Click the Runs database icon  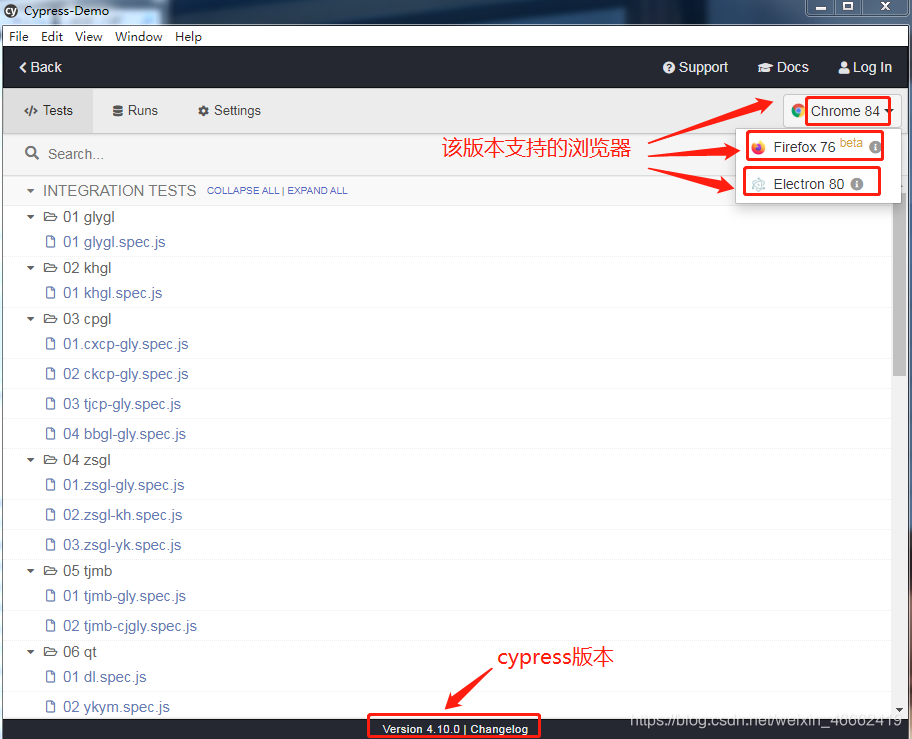pos(117,110)
